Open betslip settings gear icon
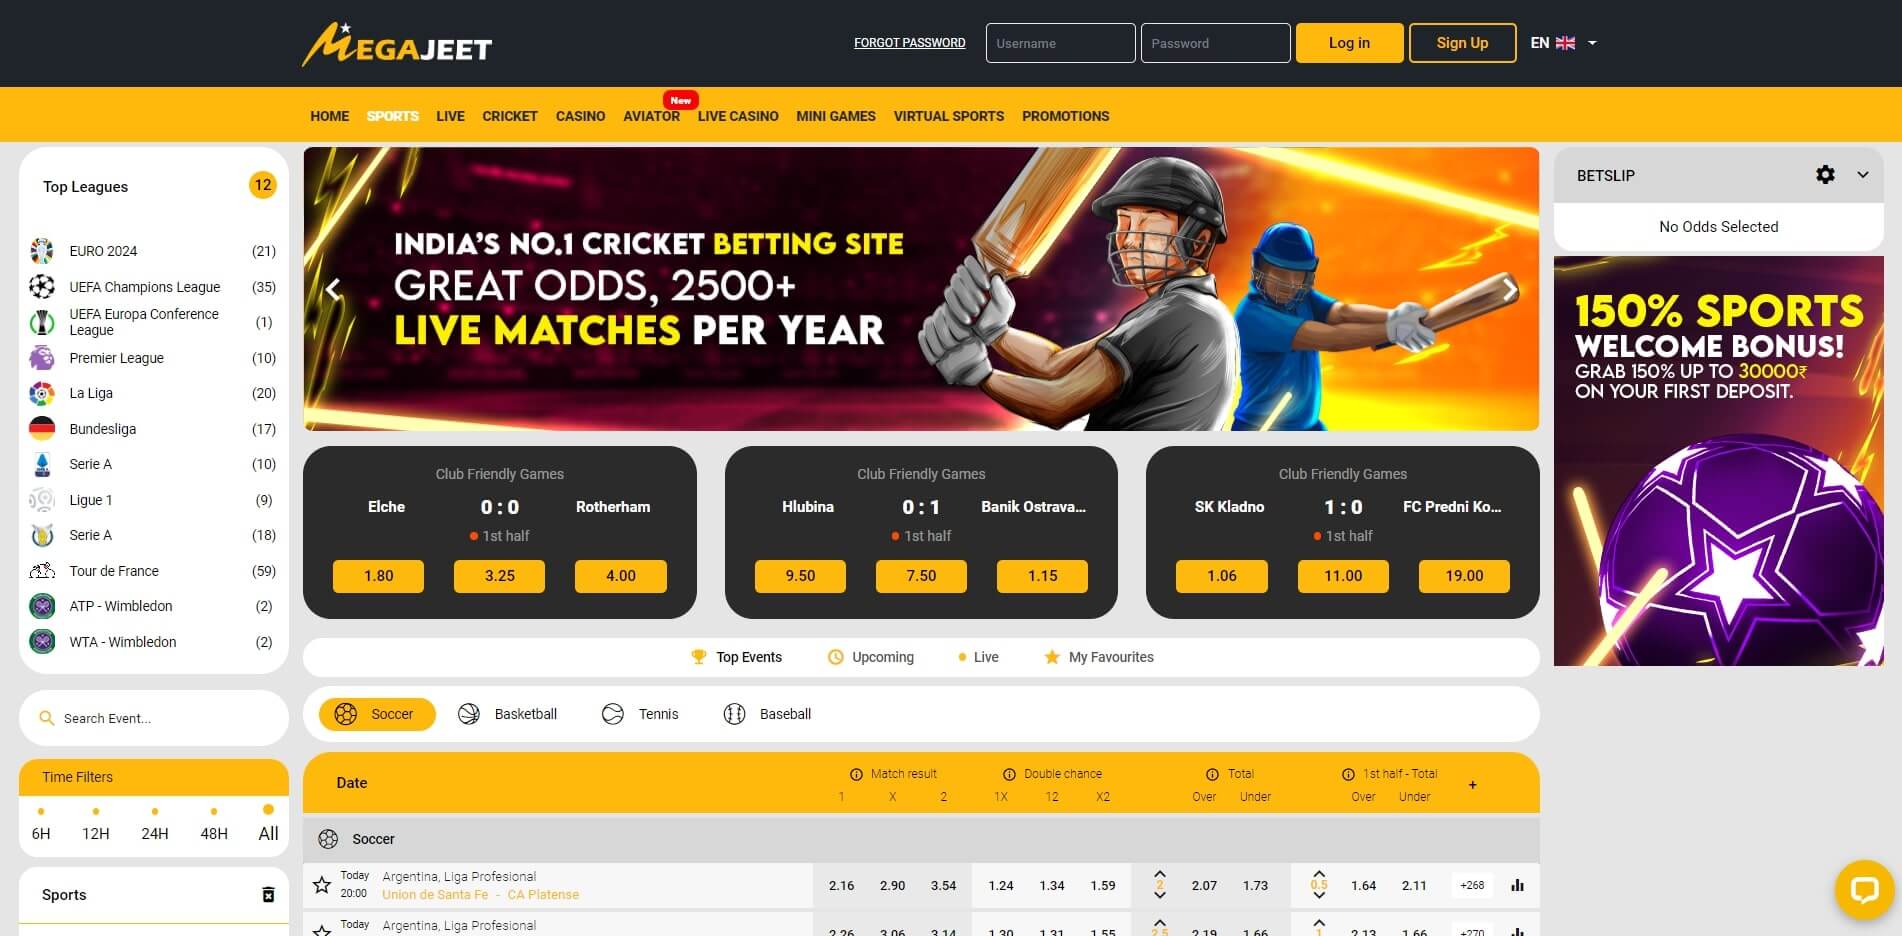The width and height of the screenshot is (1902, 936). [1825, 175]
